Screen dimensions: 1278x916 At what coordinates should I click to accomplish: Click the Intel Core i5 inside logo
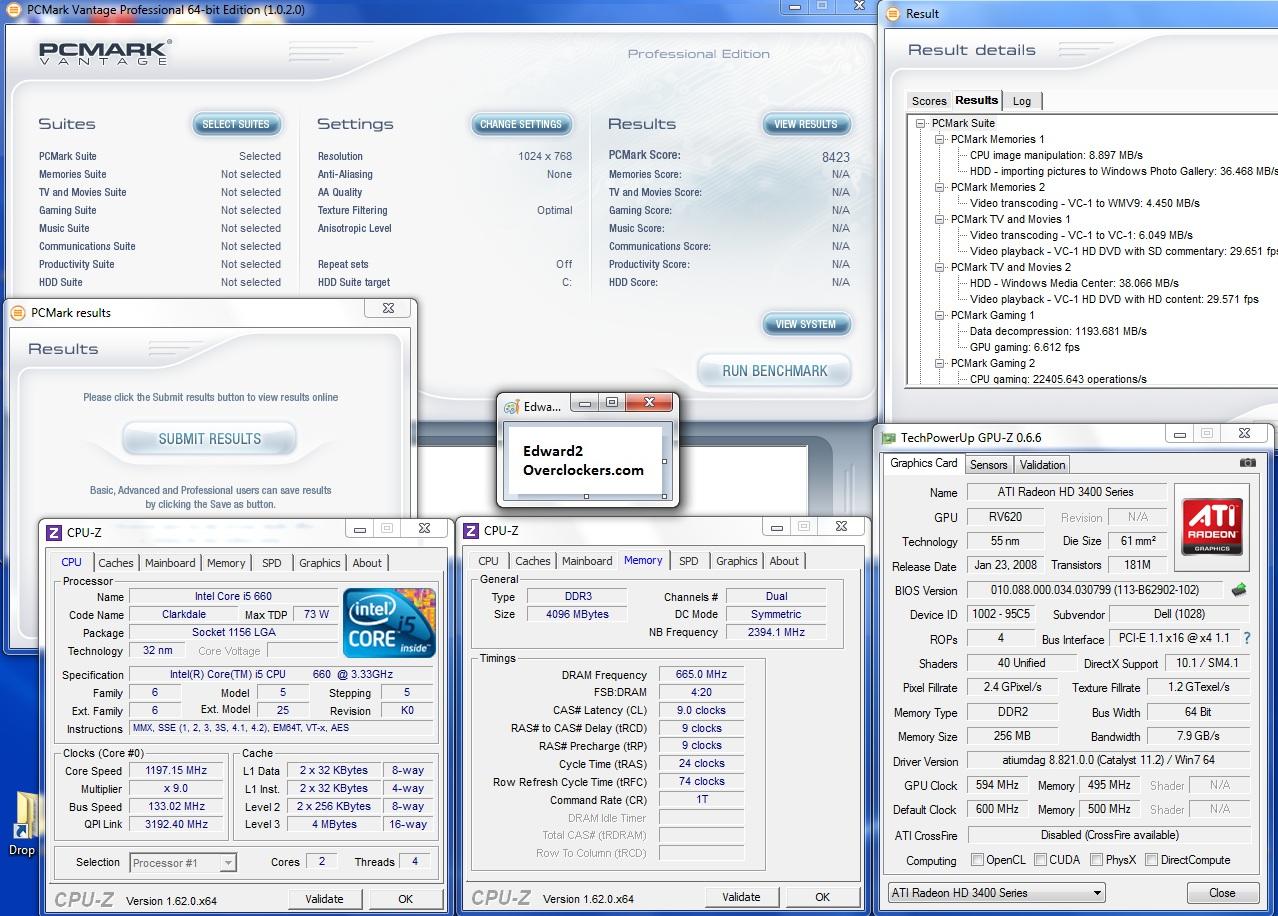pos(389,622)
